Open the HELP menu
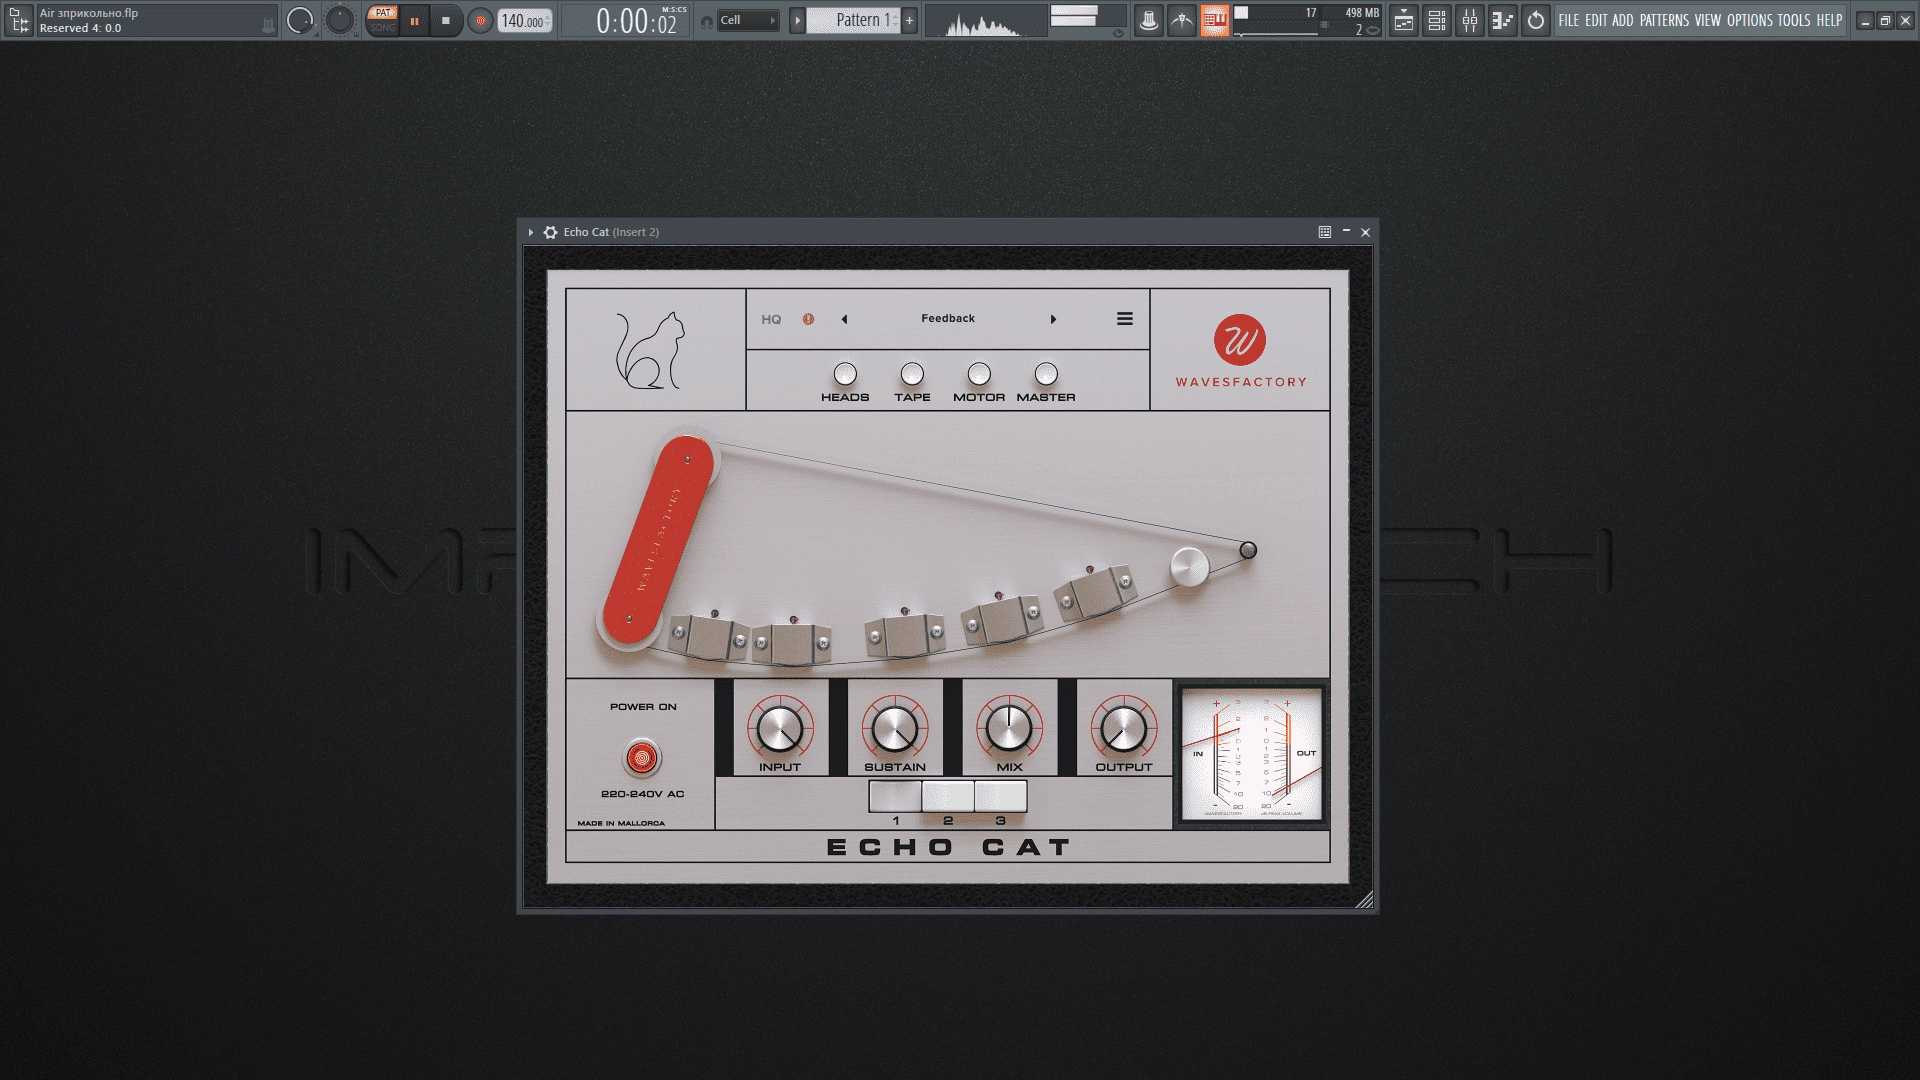This screenshot has height=1080, width=1920. [1829, 20]
